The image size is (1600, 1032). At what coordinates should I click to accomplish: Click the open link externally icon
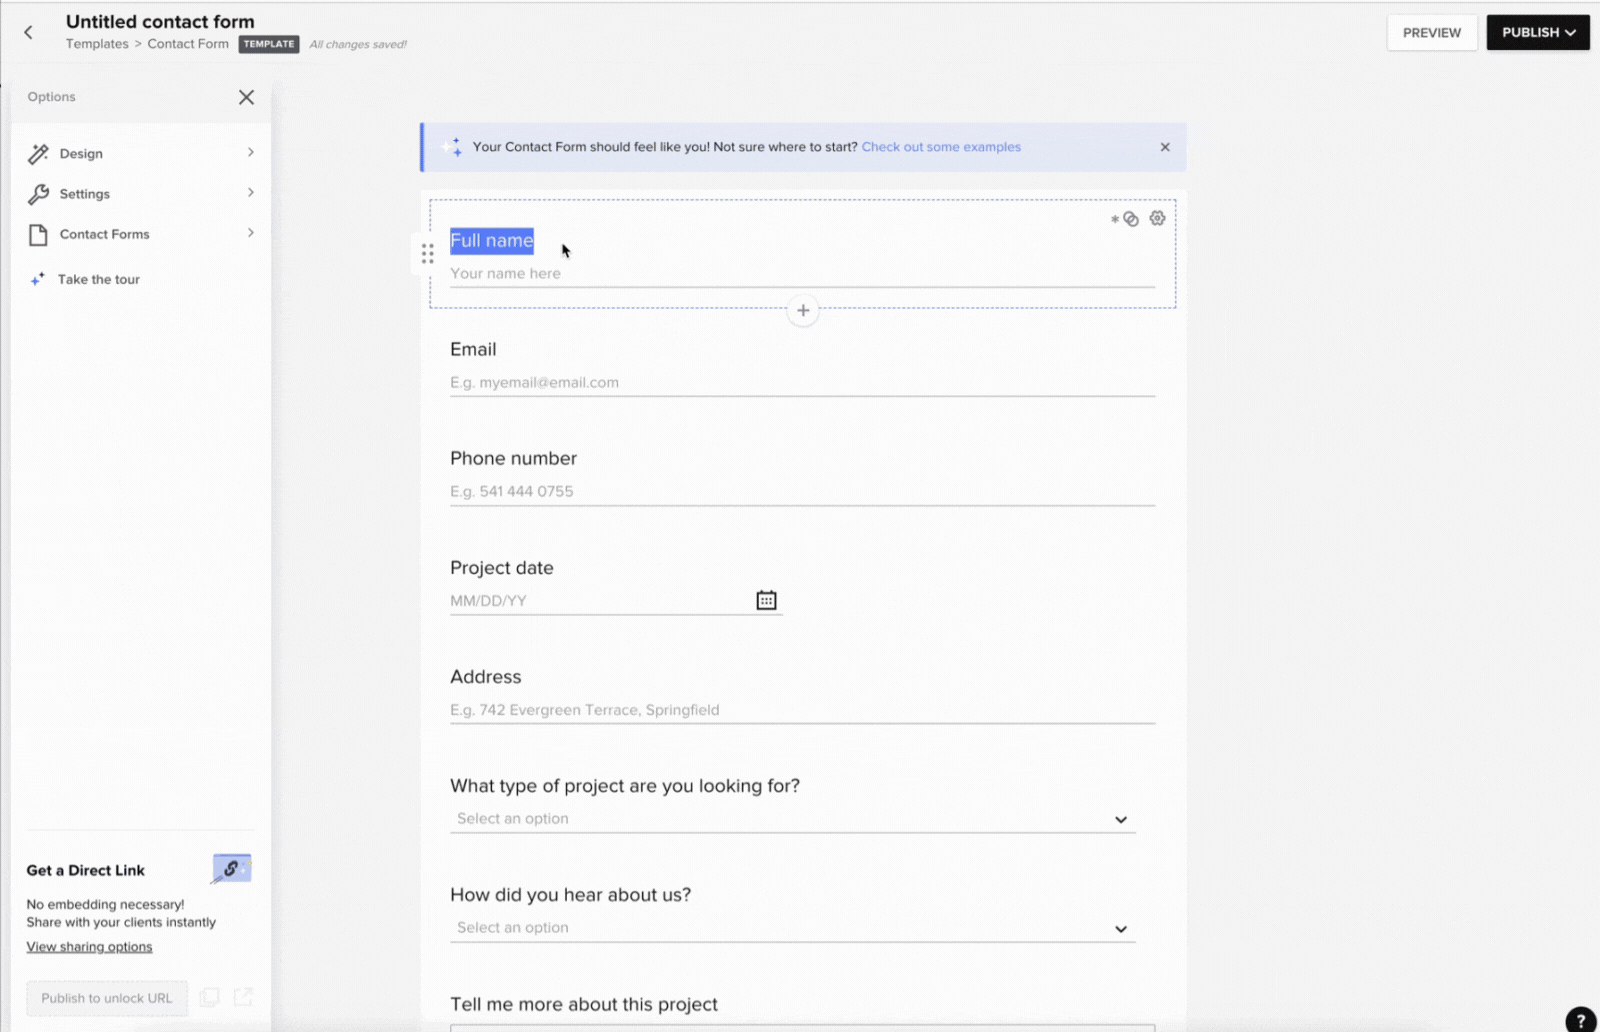(x=243, y=997)
